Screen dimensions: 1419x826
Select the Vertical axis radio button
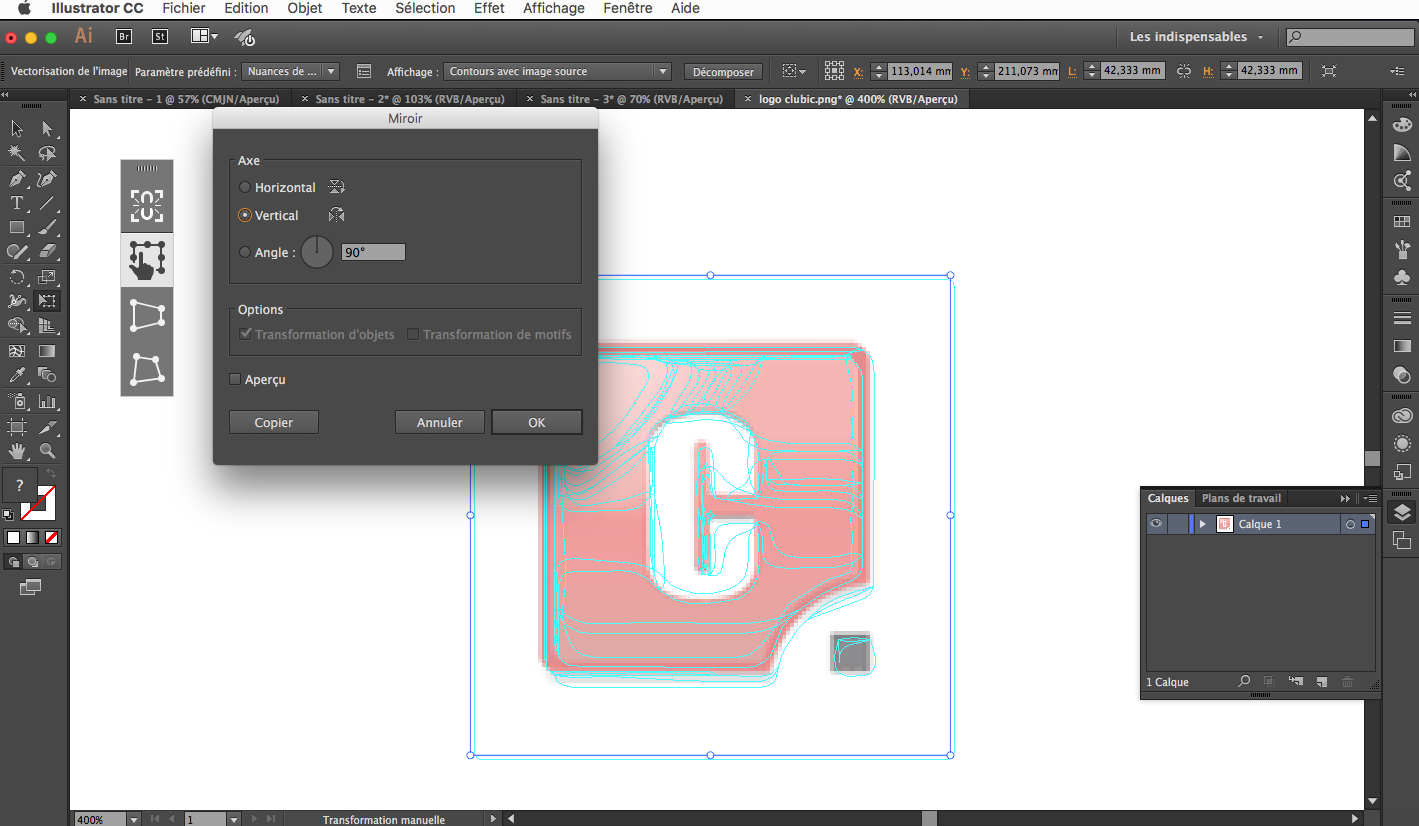click(x=245, y=215)
